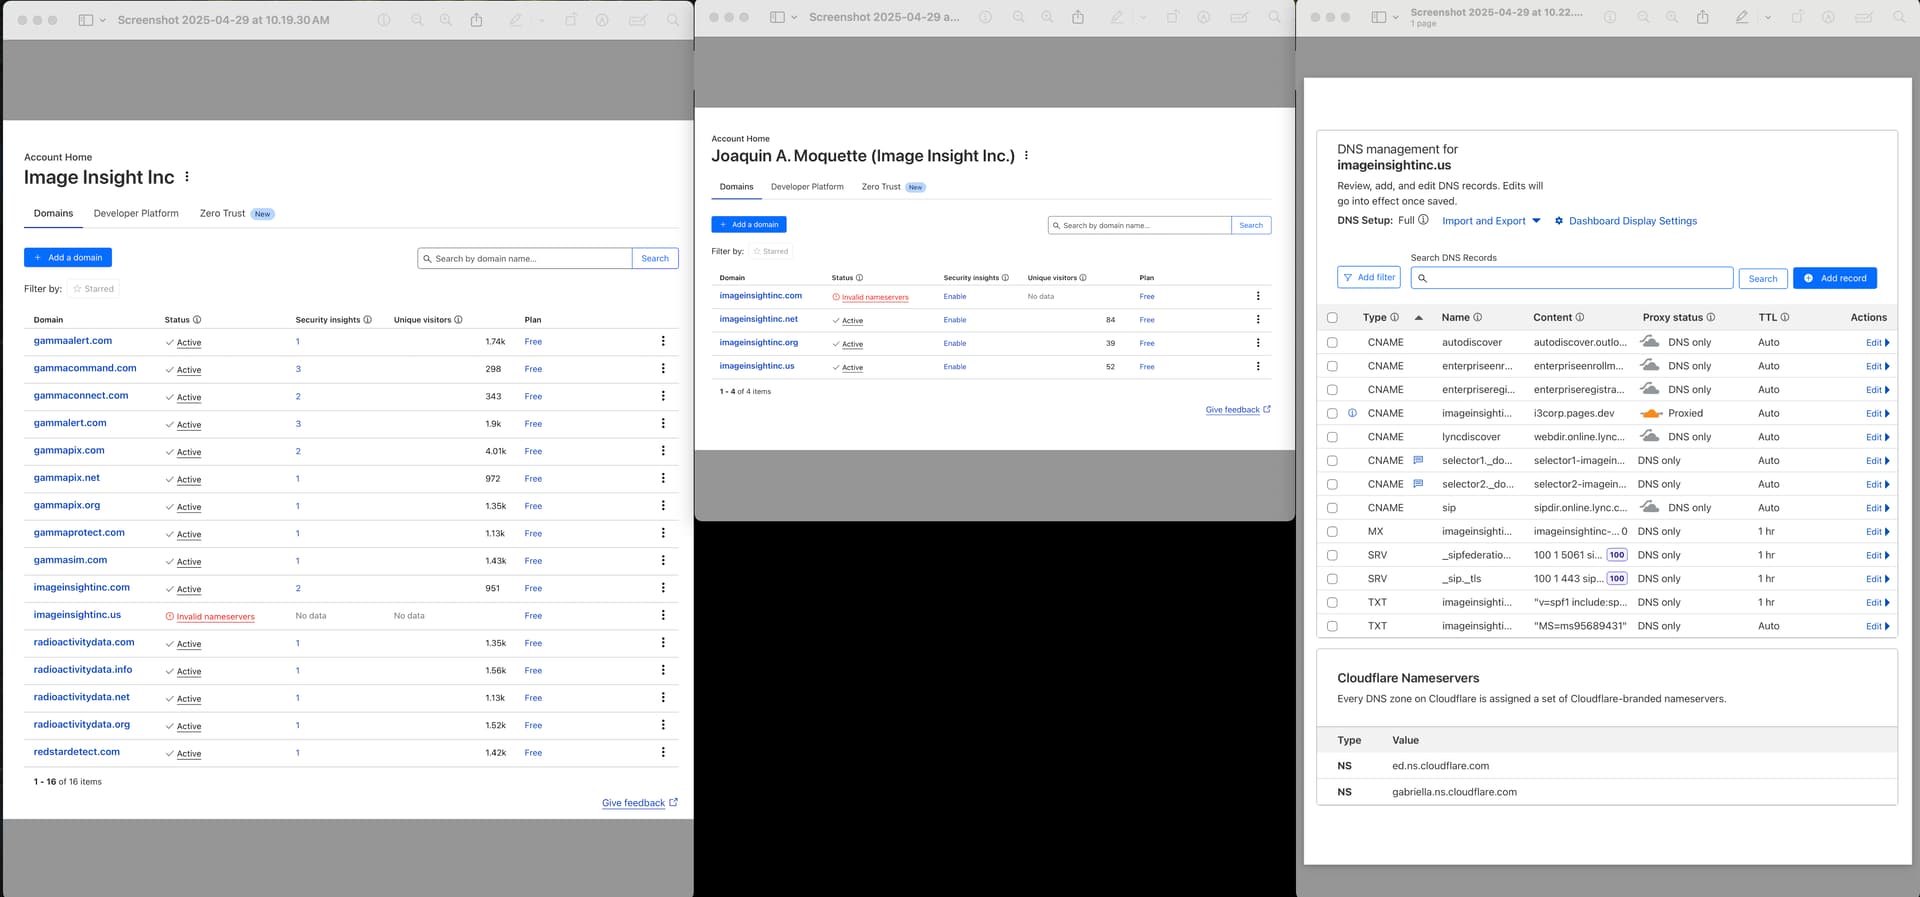The width and height of the screenshot is (1920, 897).
Task: Zoom out on right Preview window toolbar
Action: pyautogui.click(x=1643, y=17)
